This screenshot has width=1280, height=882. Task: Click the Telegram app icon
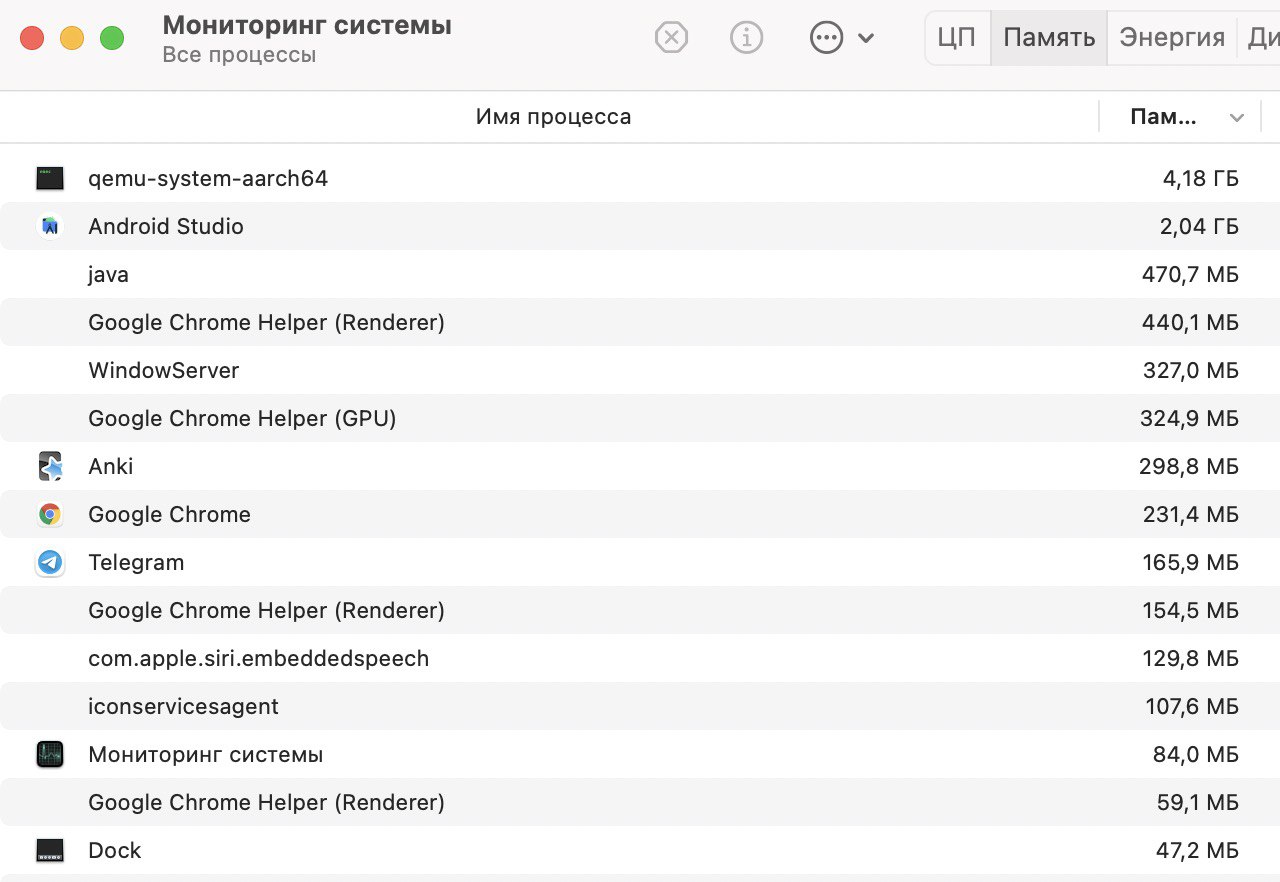coord(50,562)
